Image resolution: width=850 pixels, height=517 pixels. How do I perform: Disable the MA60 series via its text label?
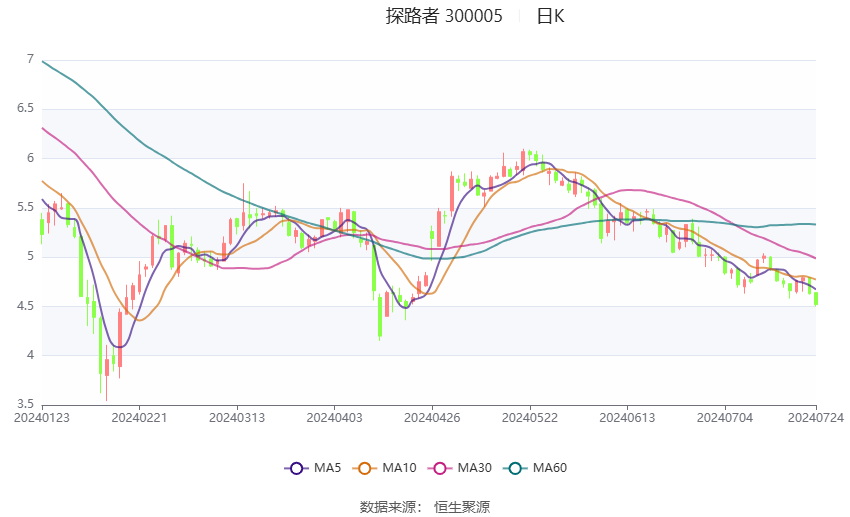(x=552, y=468)
